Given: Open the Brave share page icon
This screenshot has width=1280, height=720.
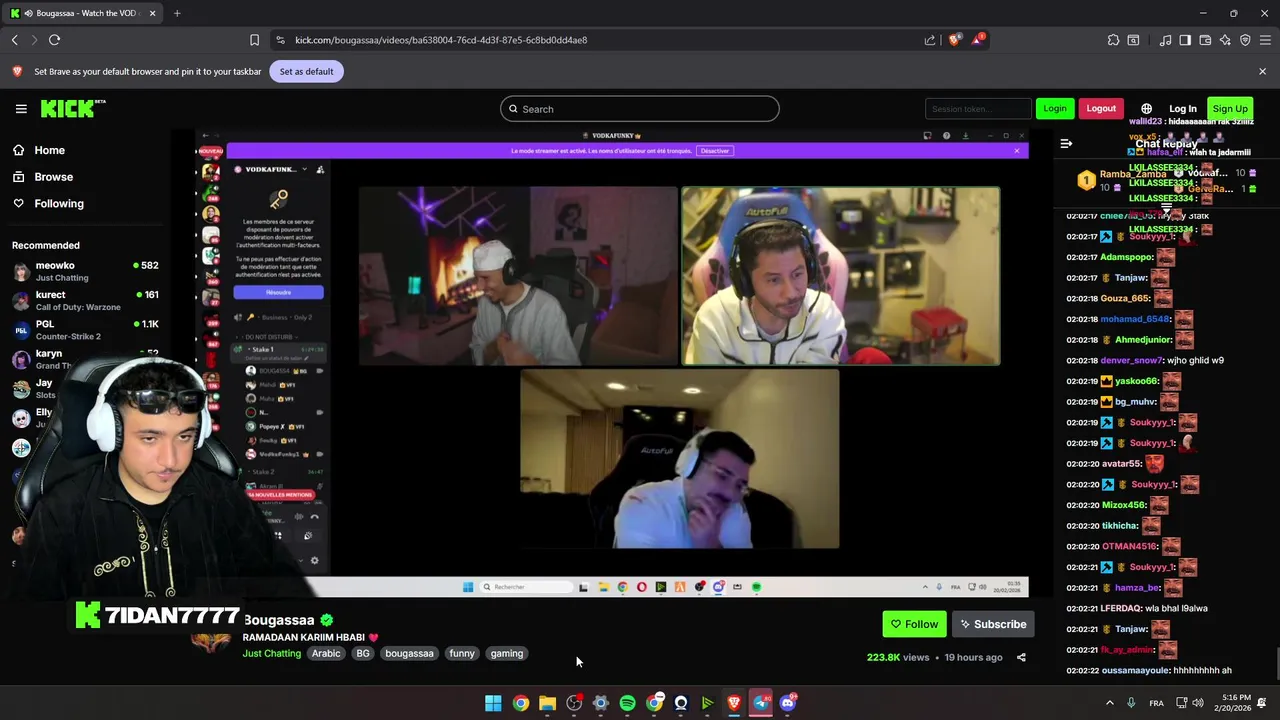Looking at the screenshot, I should [930, 40].
